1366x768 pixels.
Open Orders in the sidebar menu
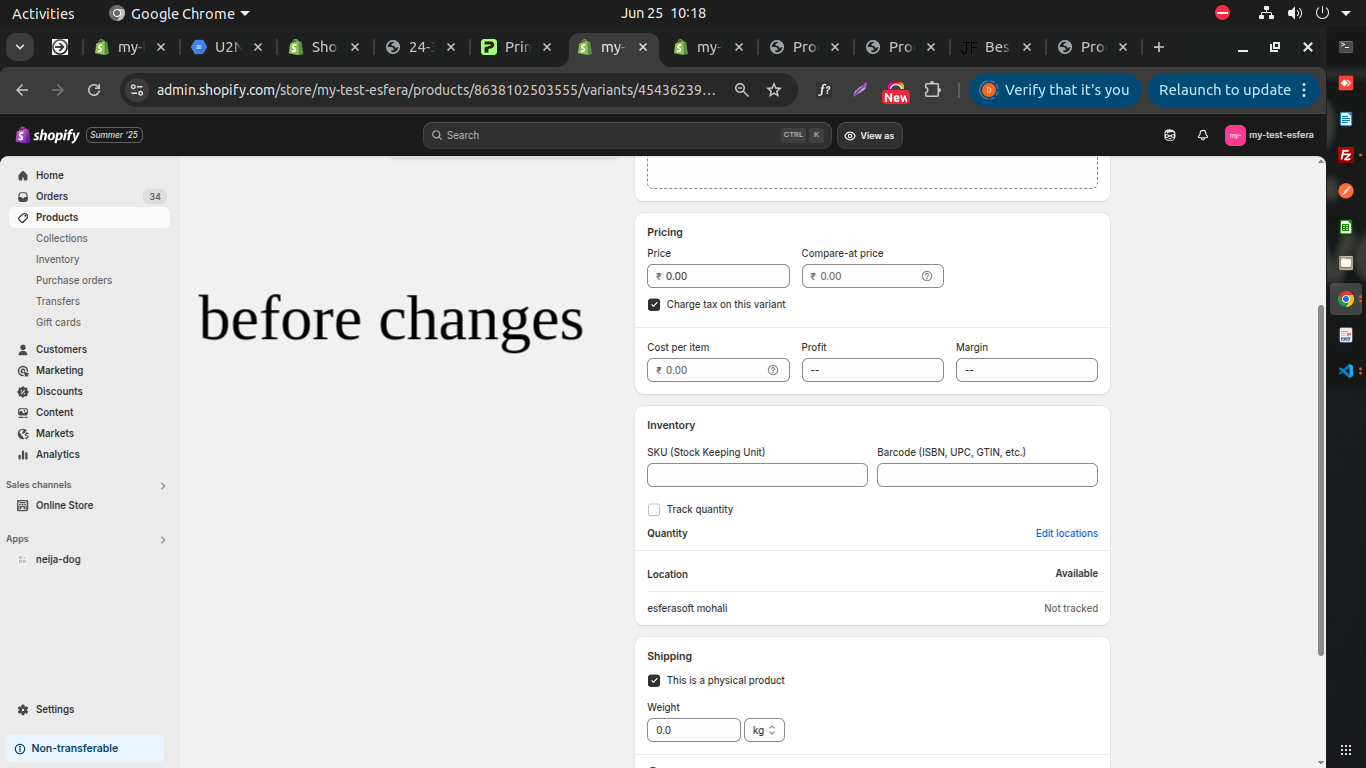coord(52,196)
